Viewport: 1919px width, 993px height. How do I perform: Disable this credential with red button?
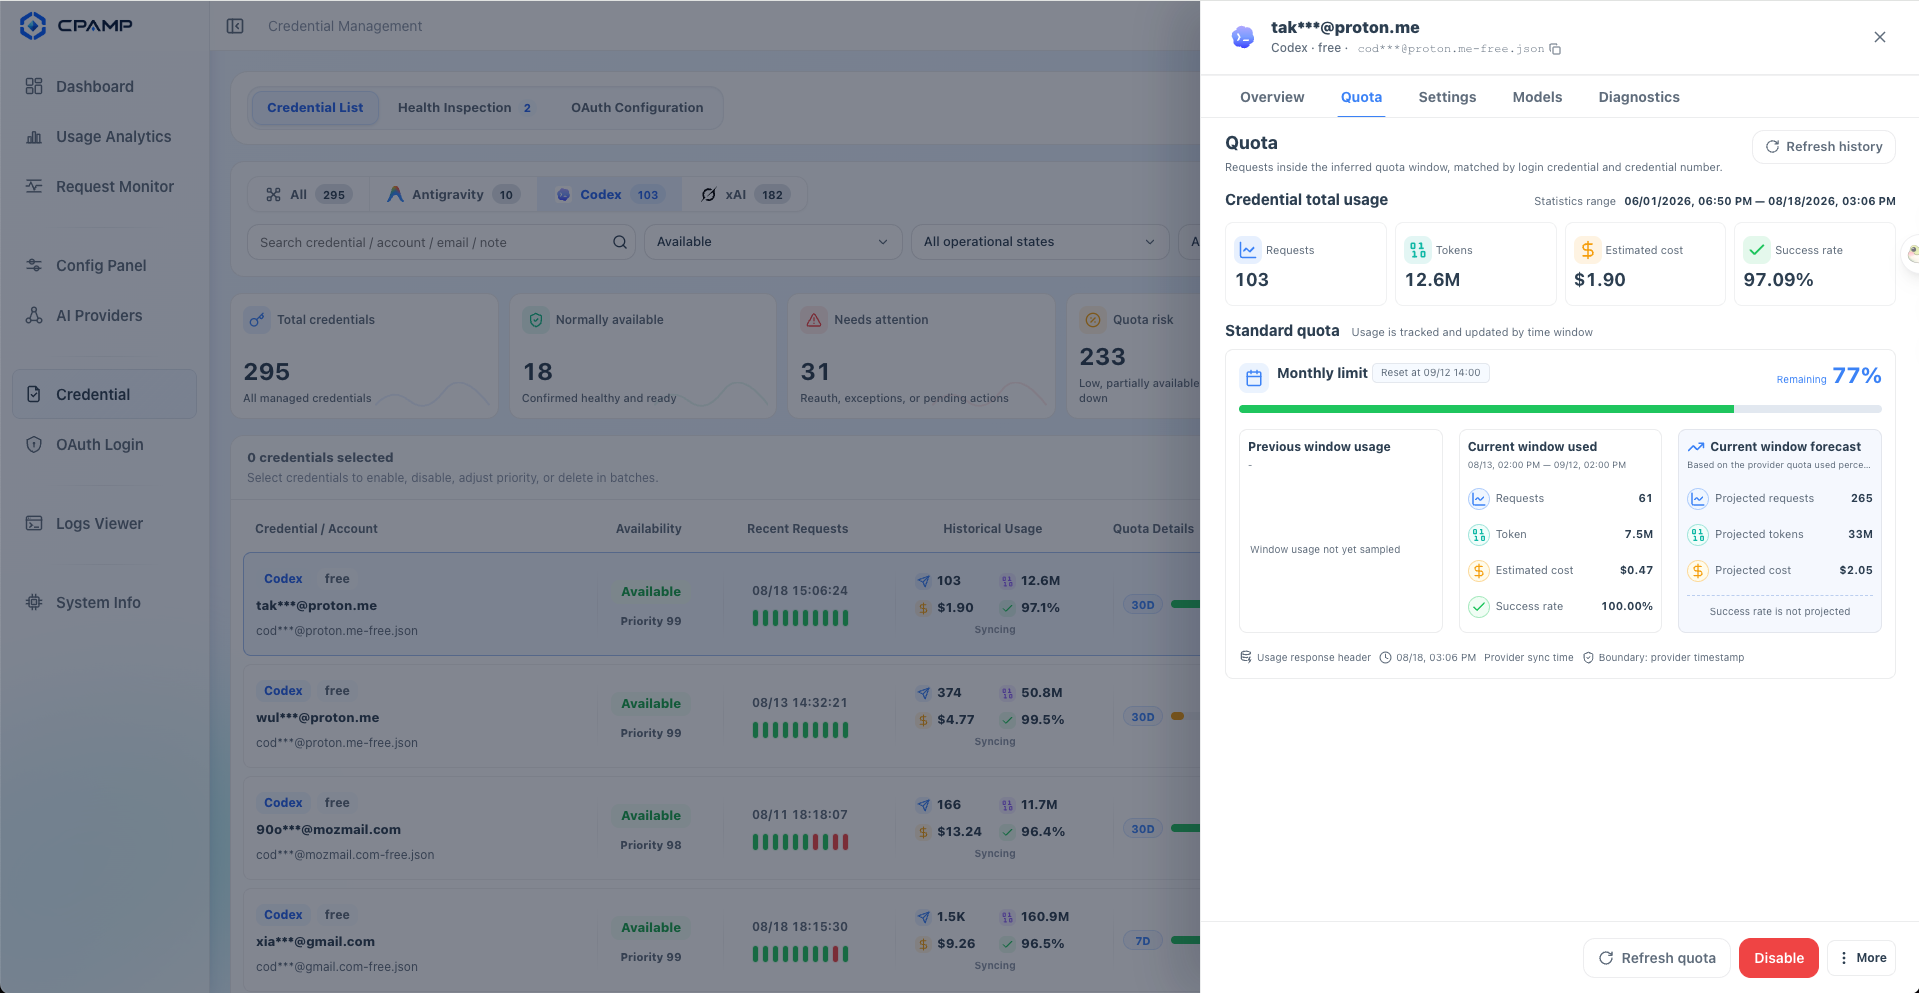tap(1779, 958)
